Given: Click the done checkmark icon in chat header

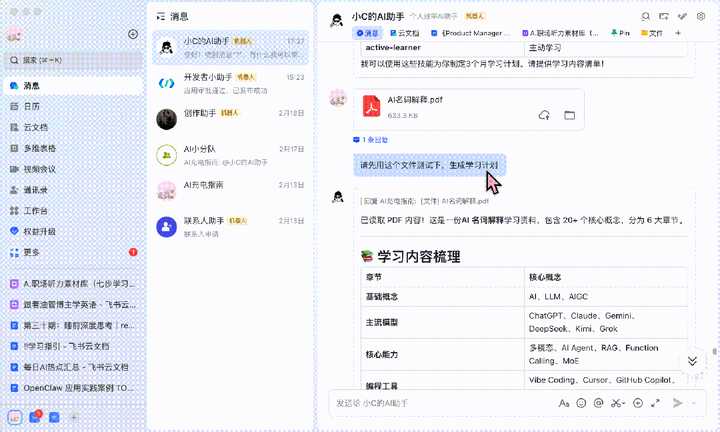Looking at the screenshot, I should 682,17.
